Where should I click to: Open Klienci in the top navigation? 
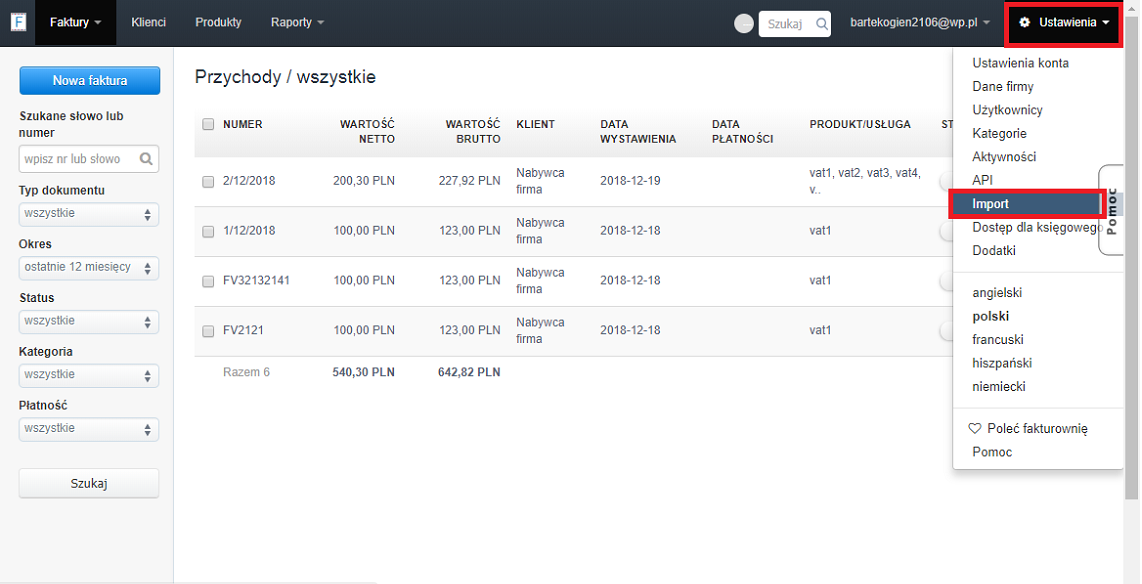click(x=148, y=23)
